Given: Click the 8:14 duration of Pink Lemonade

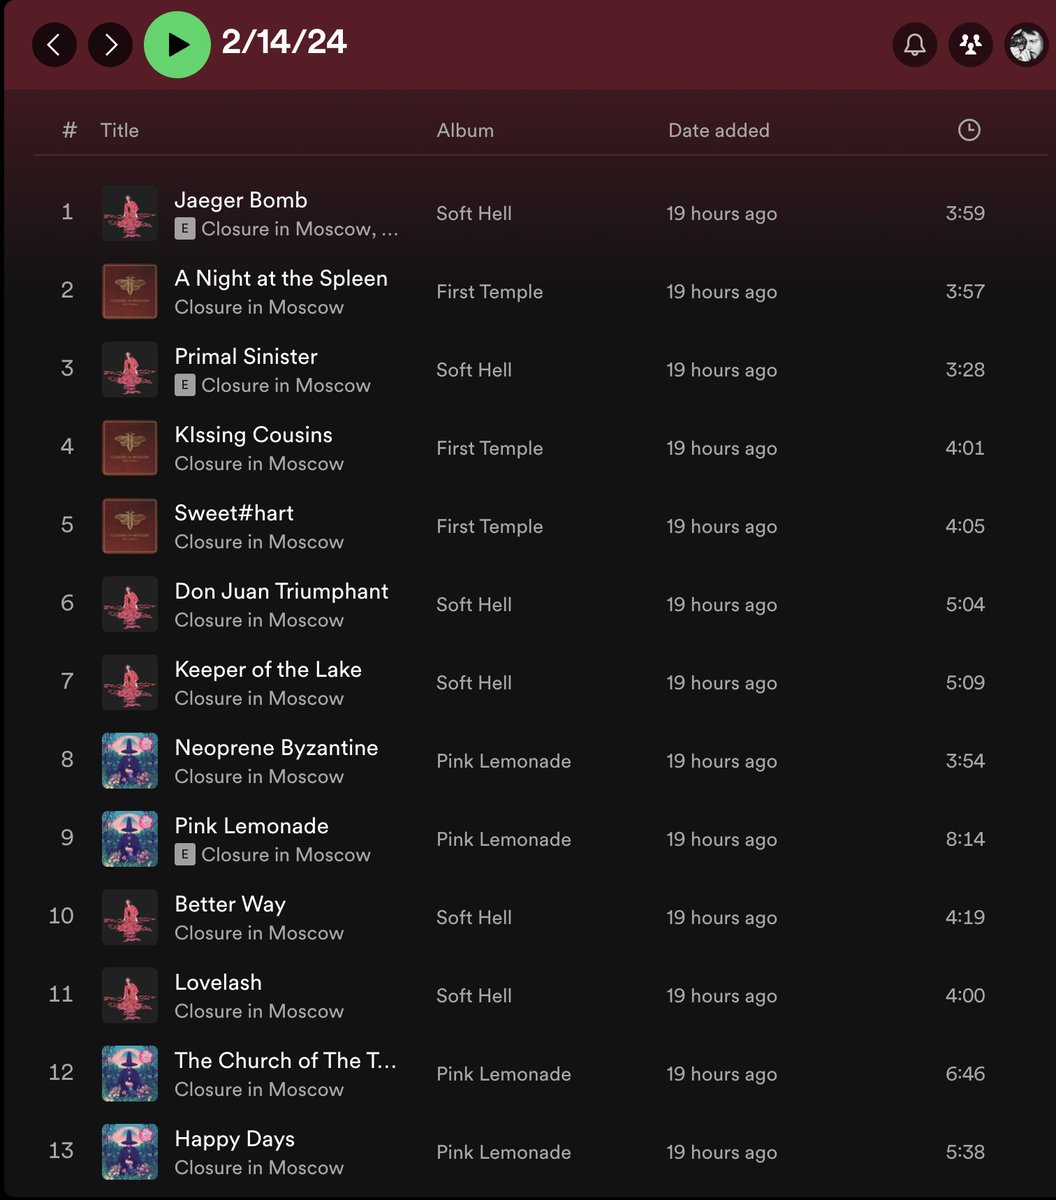Looking at the screenshot, I should click(965, 839).
